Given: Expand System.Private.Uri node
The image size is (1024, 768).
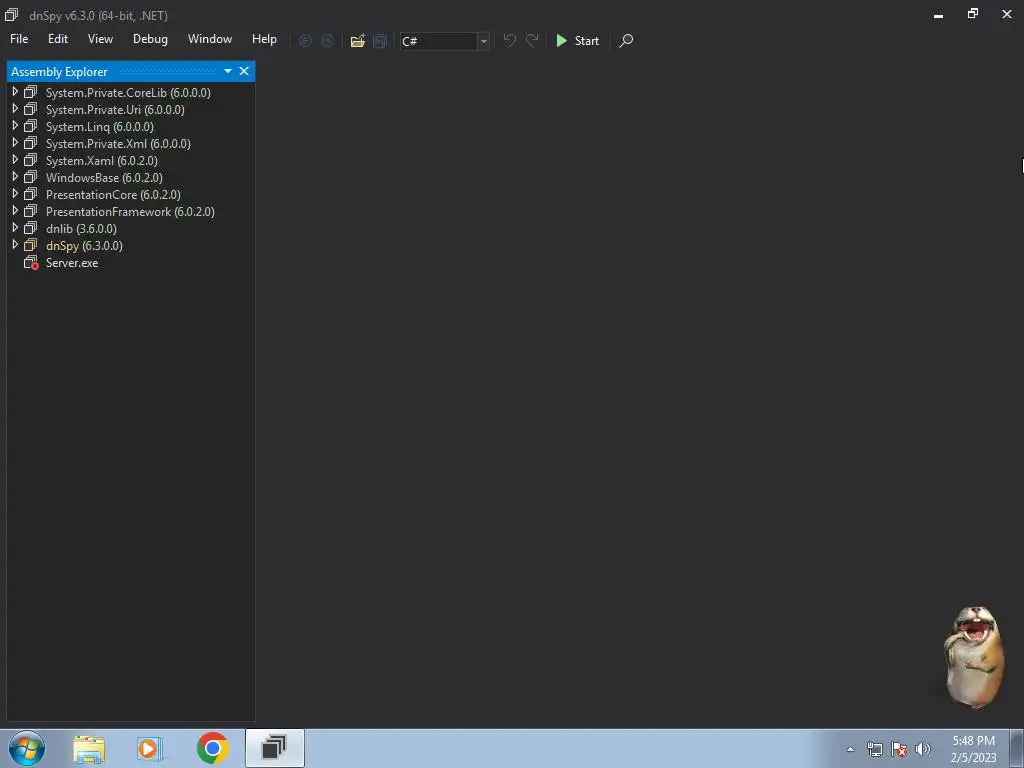Looking at the screenshot, I should tap(15, 109).
